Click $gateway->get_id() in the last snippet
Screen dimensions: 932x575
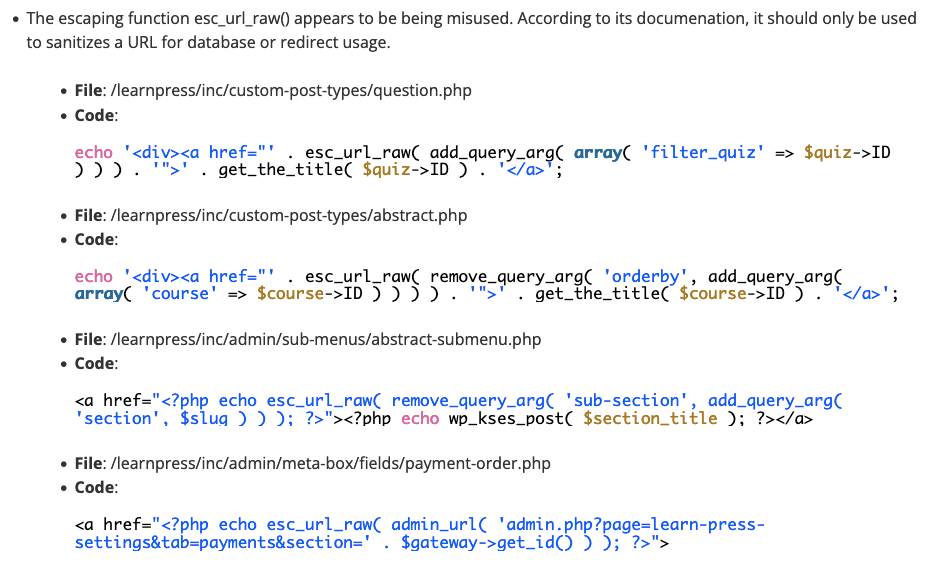tap(487, 543)
